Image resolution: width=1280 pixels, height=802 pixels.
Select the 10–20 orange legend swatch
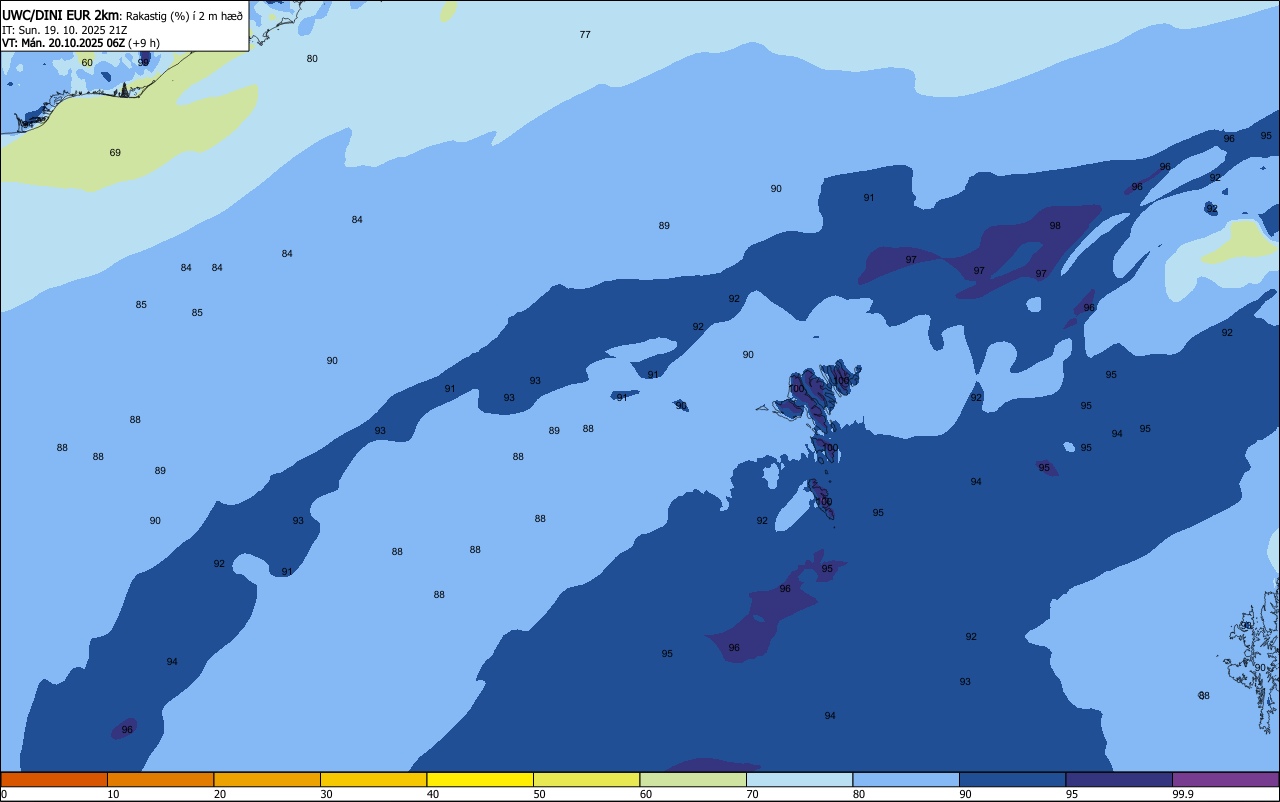pyautogui.click(x=161, y=779)
